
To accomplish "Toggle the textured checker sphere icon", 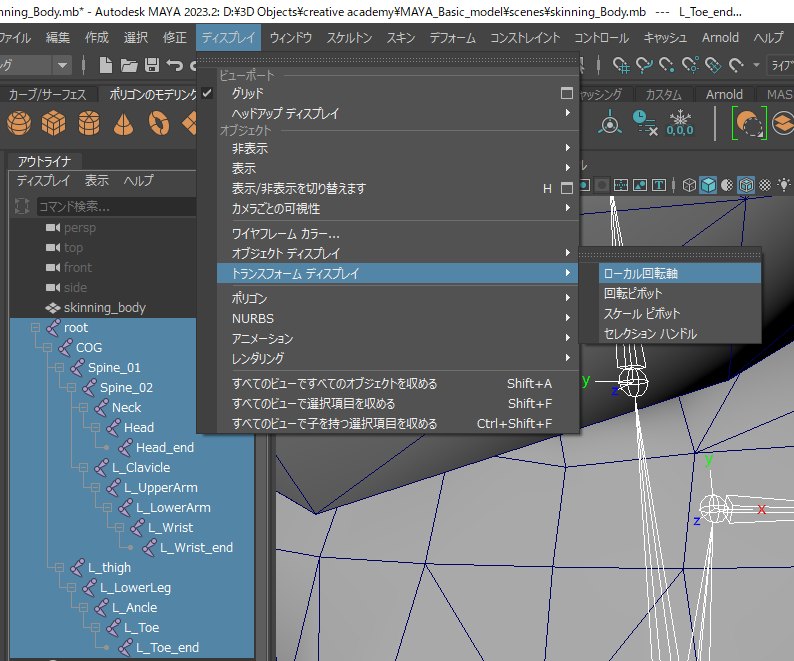I will tap(765, 185).
